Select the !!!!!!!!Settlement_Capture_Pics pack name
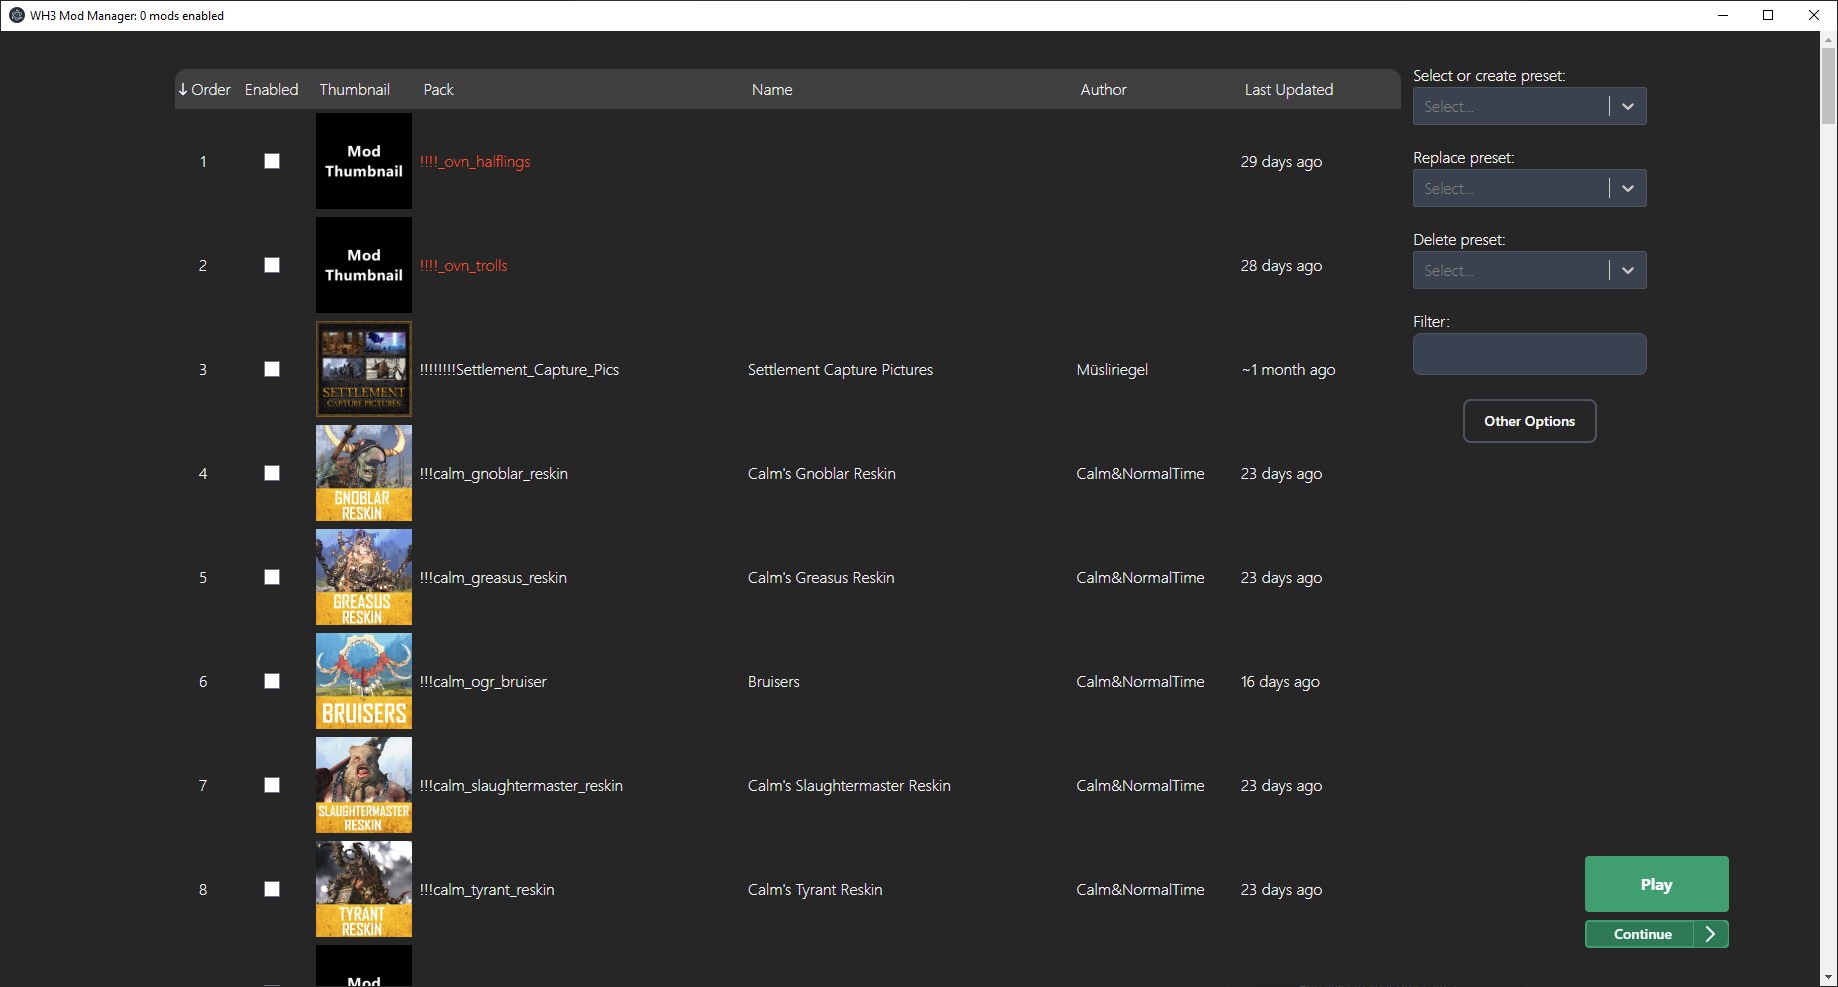 pos(519,370)
